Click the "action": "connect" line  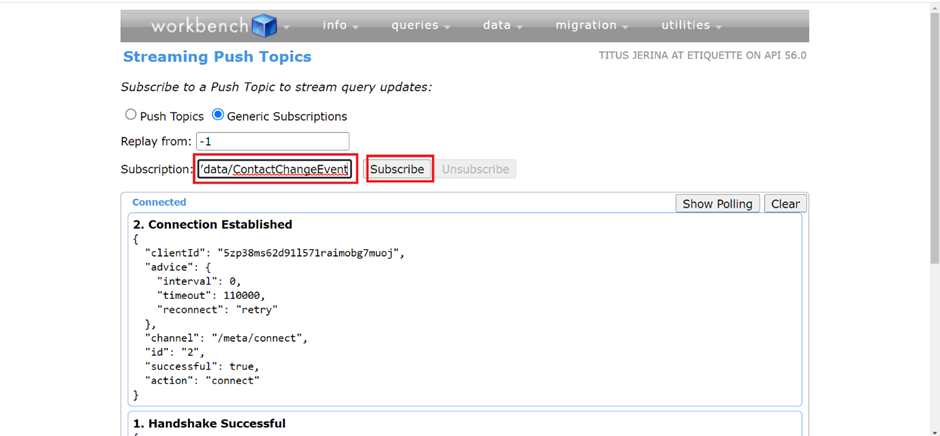202,381
